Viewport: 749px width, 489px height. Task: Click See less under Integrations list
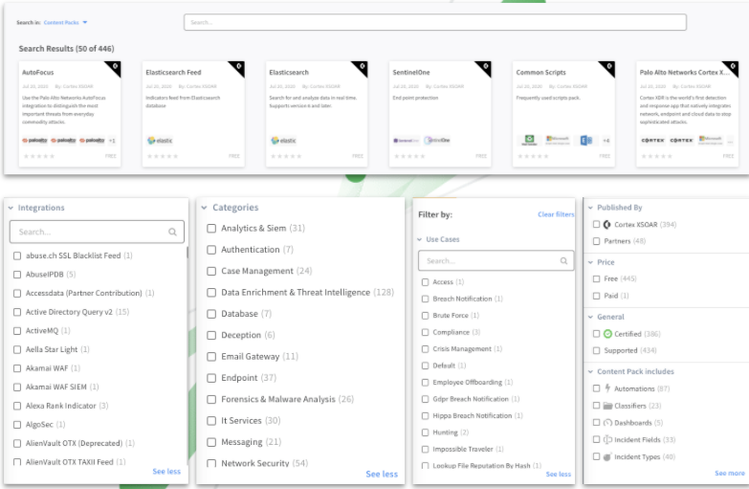click(x=167, y=471)
